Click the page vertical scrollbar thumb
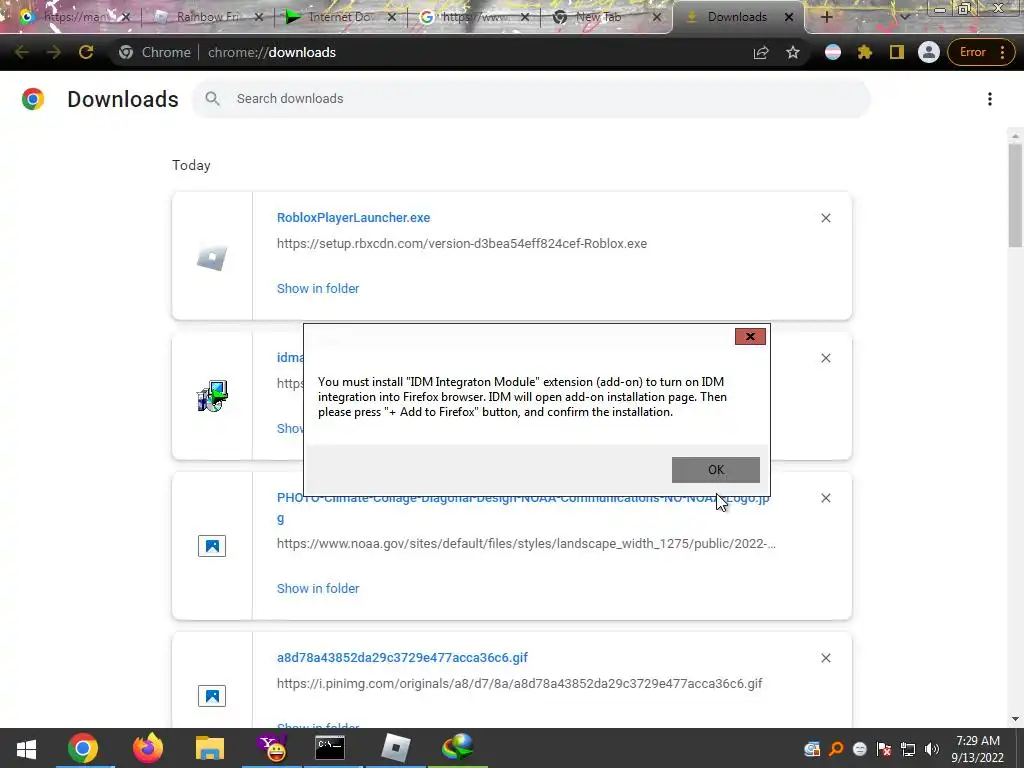Image resolution: width=1024 pixels, height=768 pixels. click(x=1015, y=195)
